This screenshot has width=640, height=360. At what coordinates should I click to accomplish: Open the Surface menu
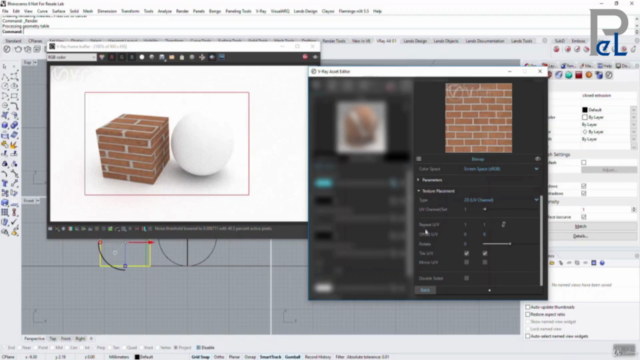point(59,11)
